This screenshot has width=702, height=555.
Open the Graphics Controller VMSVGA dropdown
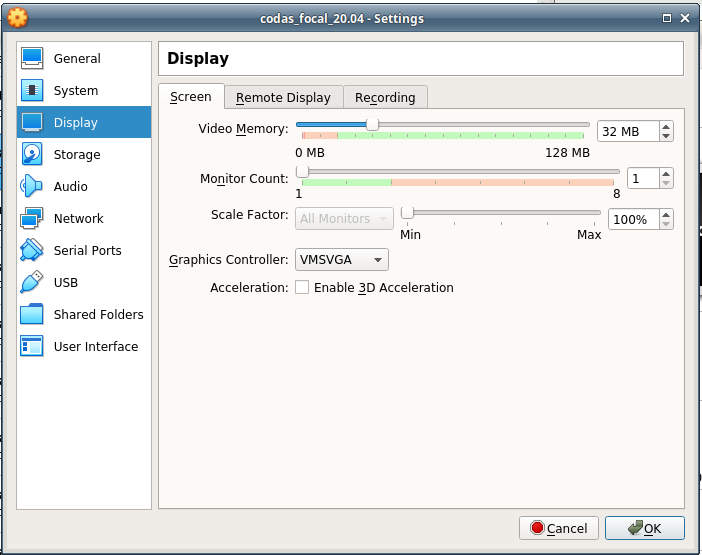pyautogui.click(x=342, y=260)
